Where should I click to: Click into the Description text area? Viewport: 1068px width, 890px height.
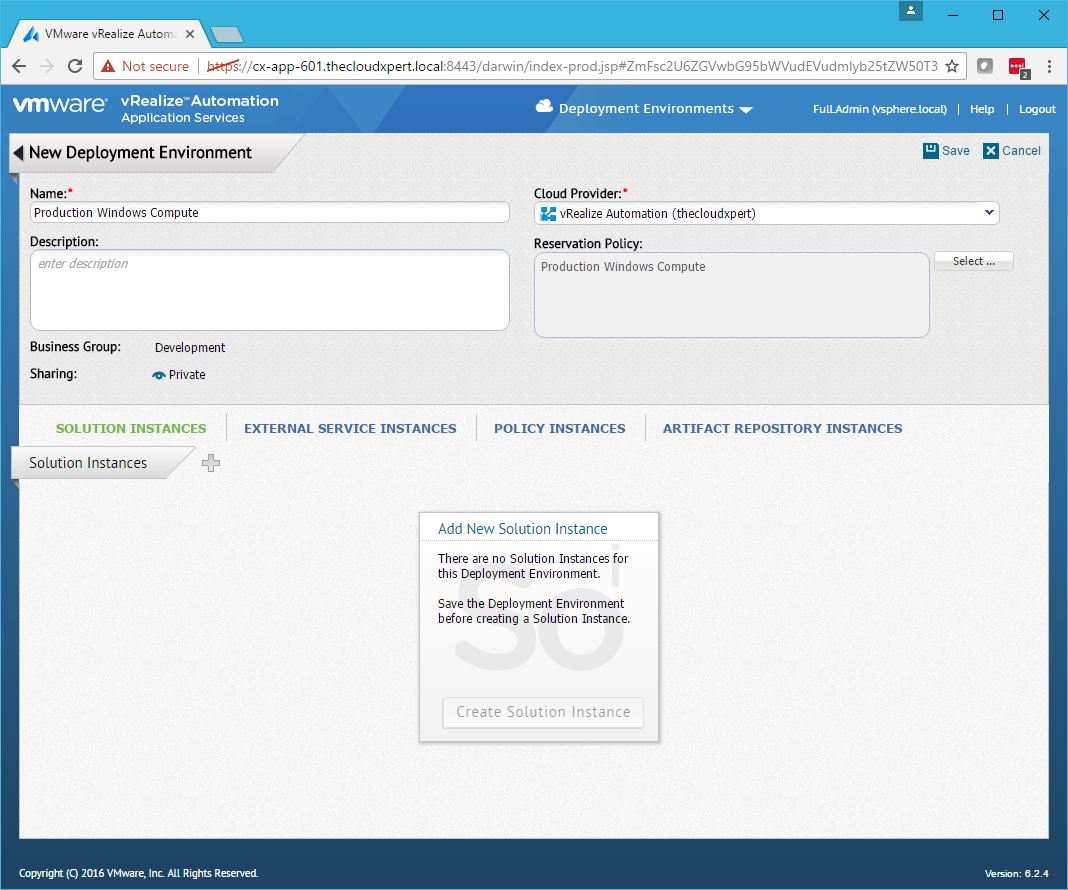[x=270, y=290]
